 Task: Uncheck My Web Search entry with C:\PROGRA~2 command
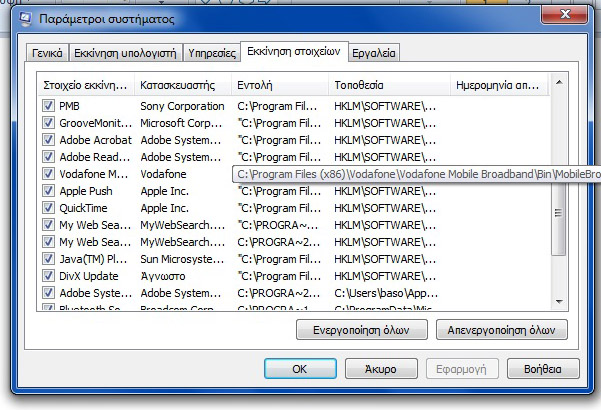point(48,241)
